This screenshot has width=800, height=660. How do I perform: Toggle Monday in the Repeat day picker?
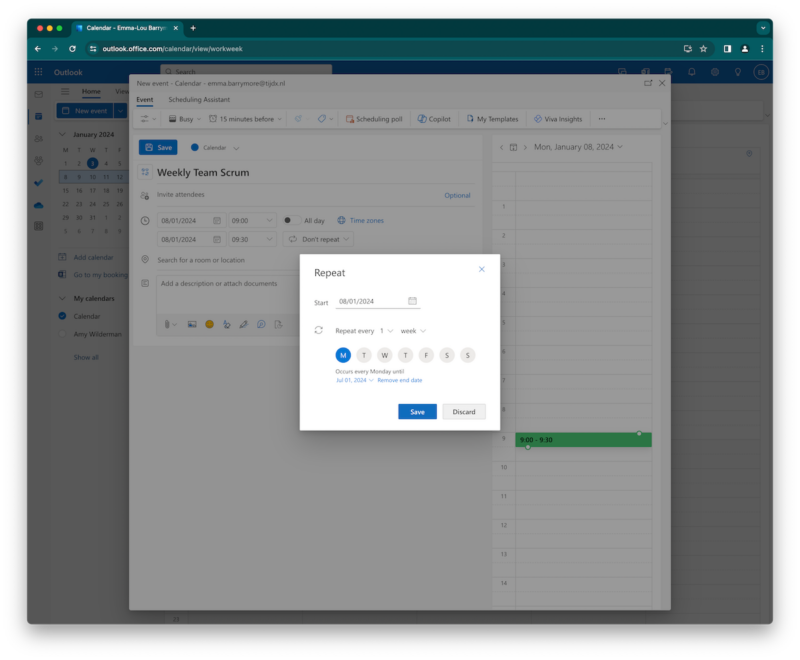pyautogui.click(x=343, y=355)
